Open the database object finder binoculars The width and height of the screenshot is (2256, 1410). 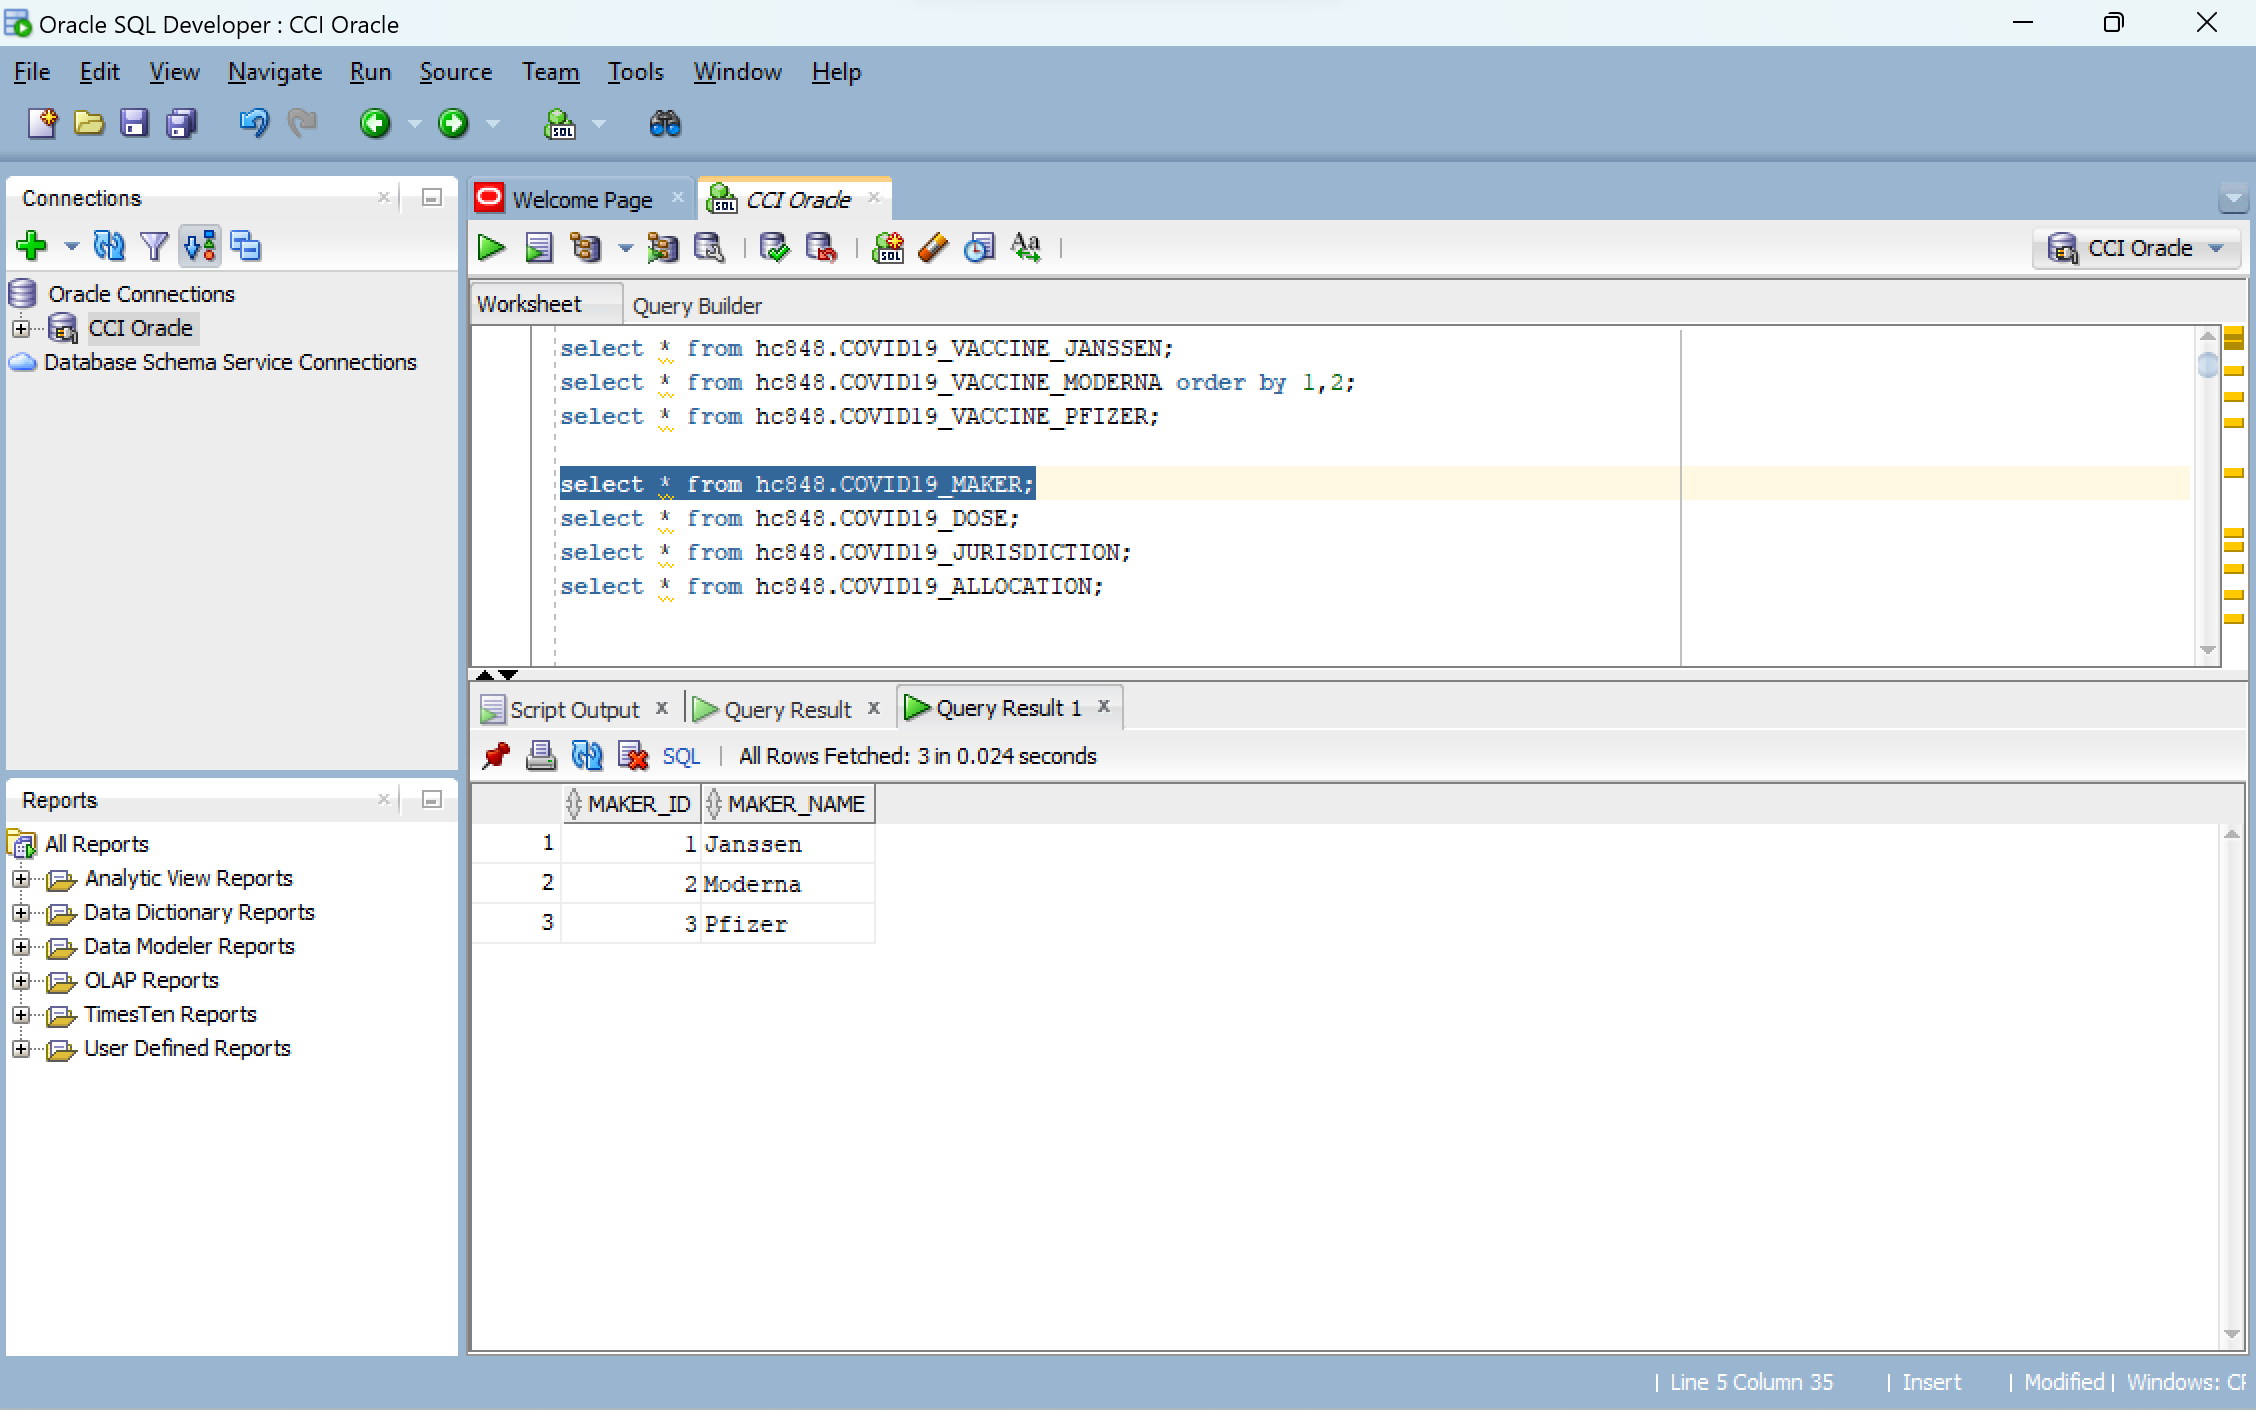(x=664, y=123)
